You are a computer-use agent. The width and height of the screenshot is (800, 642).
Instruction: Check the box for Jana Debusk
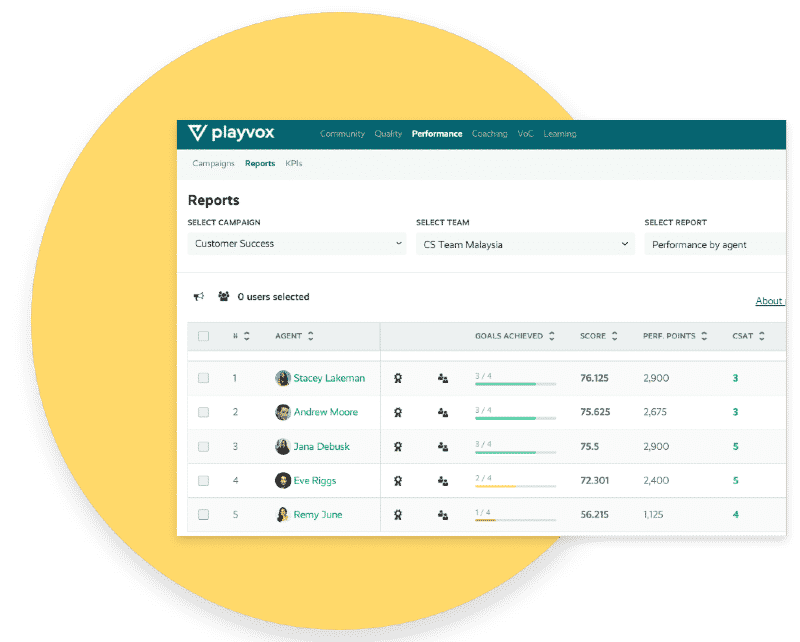click(x=204, y=447)
